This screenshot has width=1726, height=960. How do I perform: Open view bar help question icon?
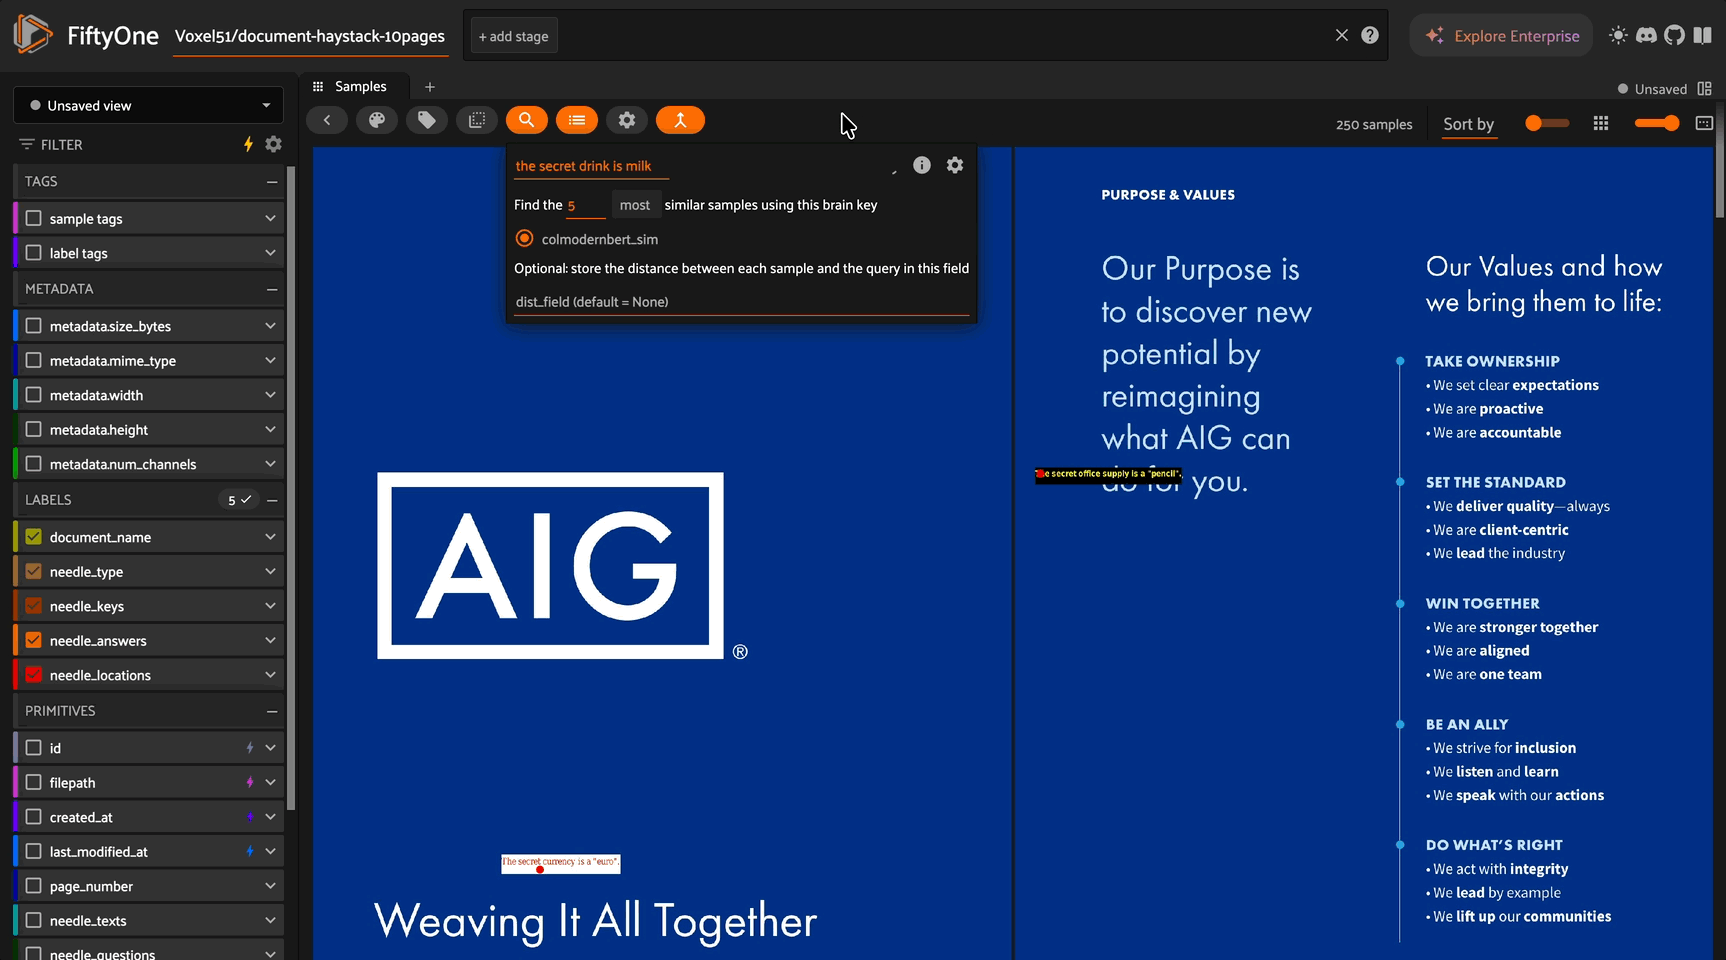1370,35
